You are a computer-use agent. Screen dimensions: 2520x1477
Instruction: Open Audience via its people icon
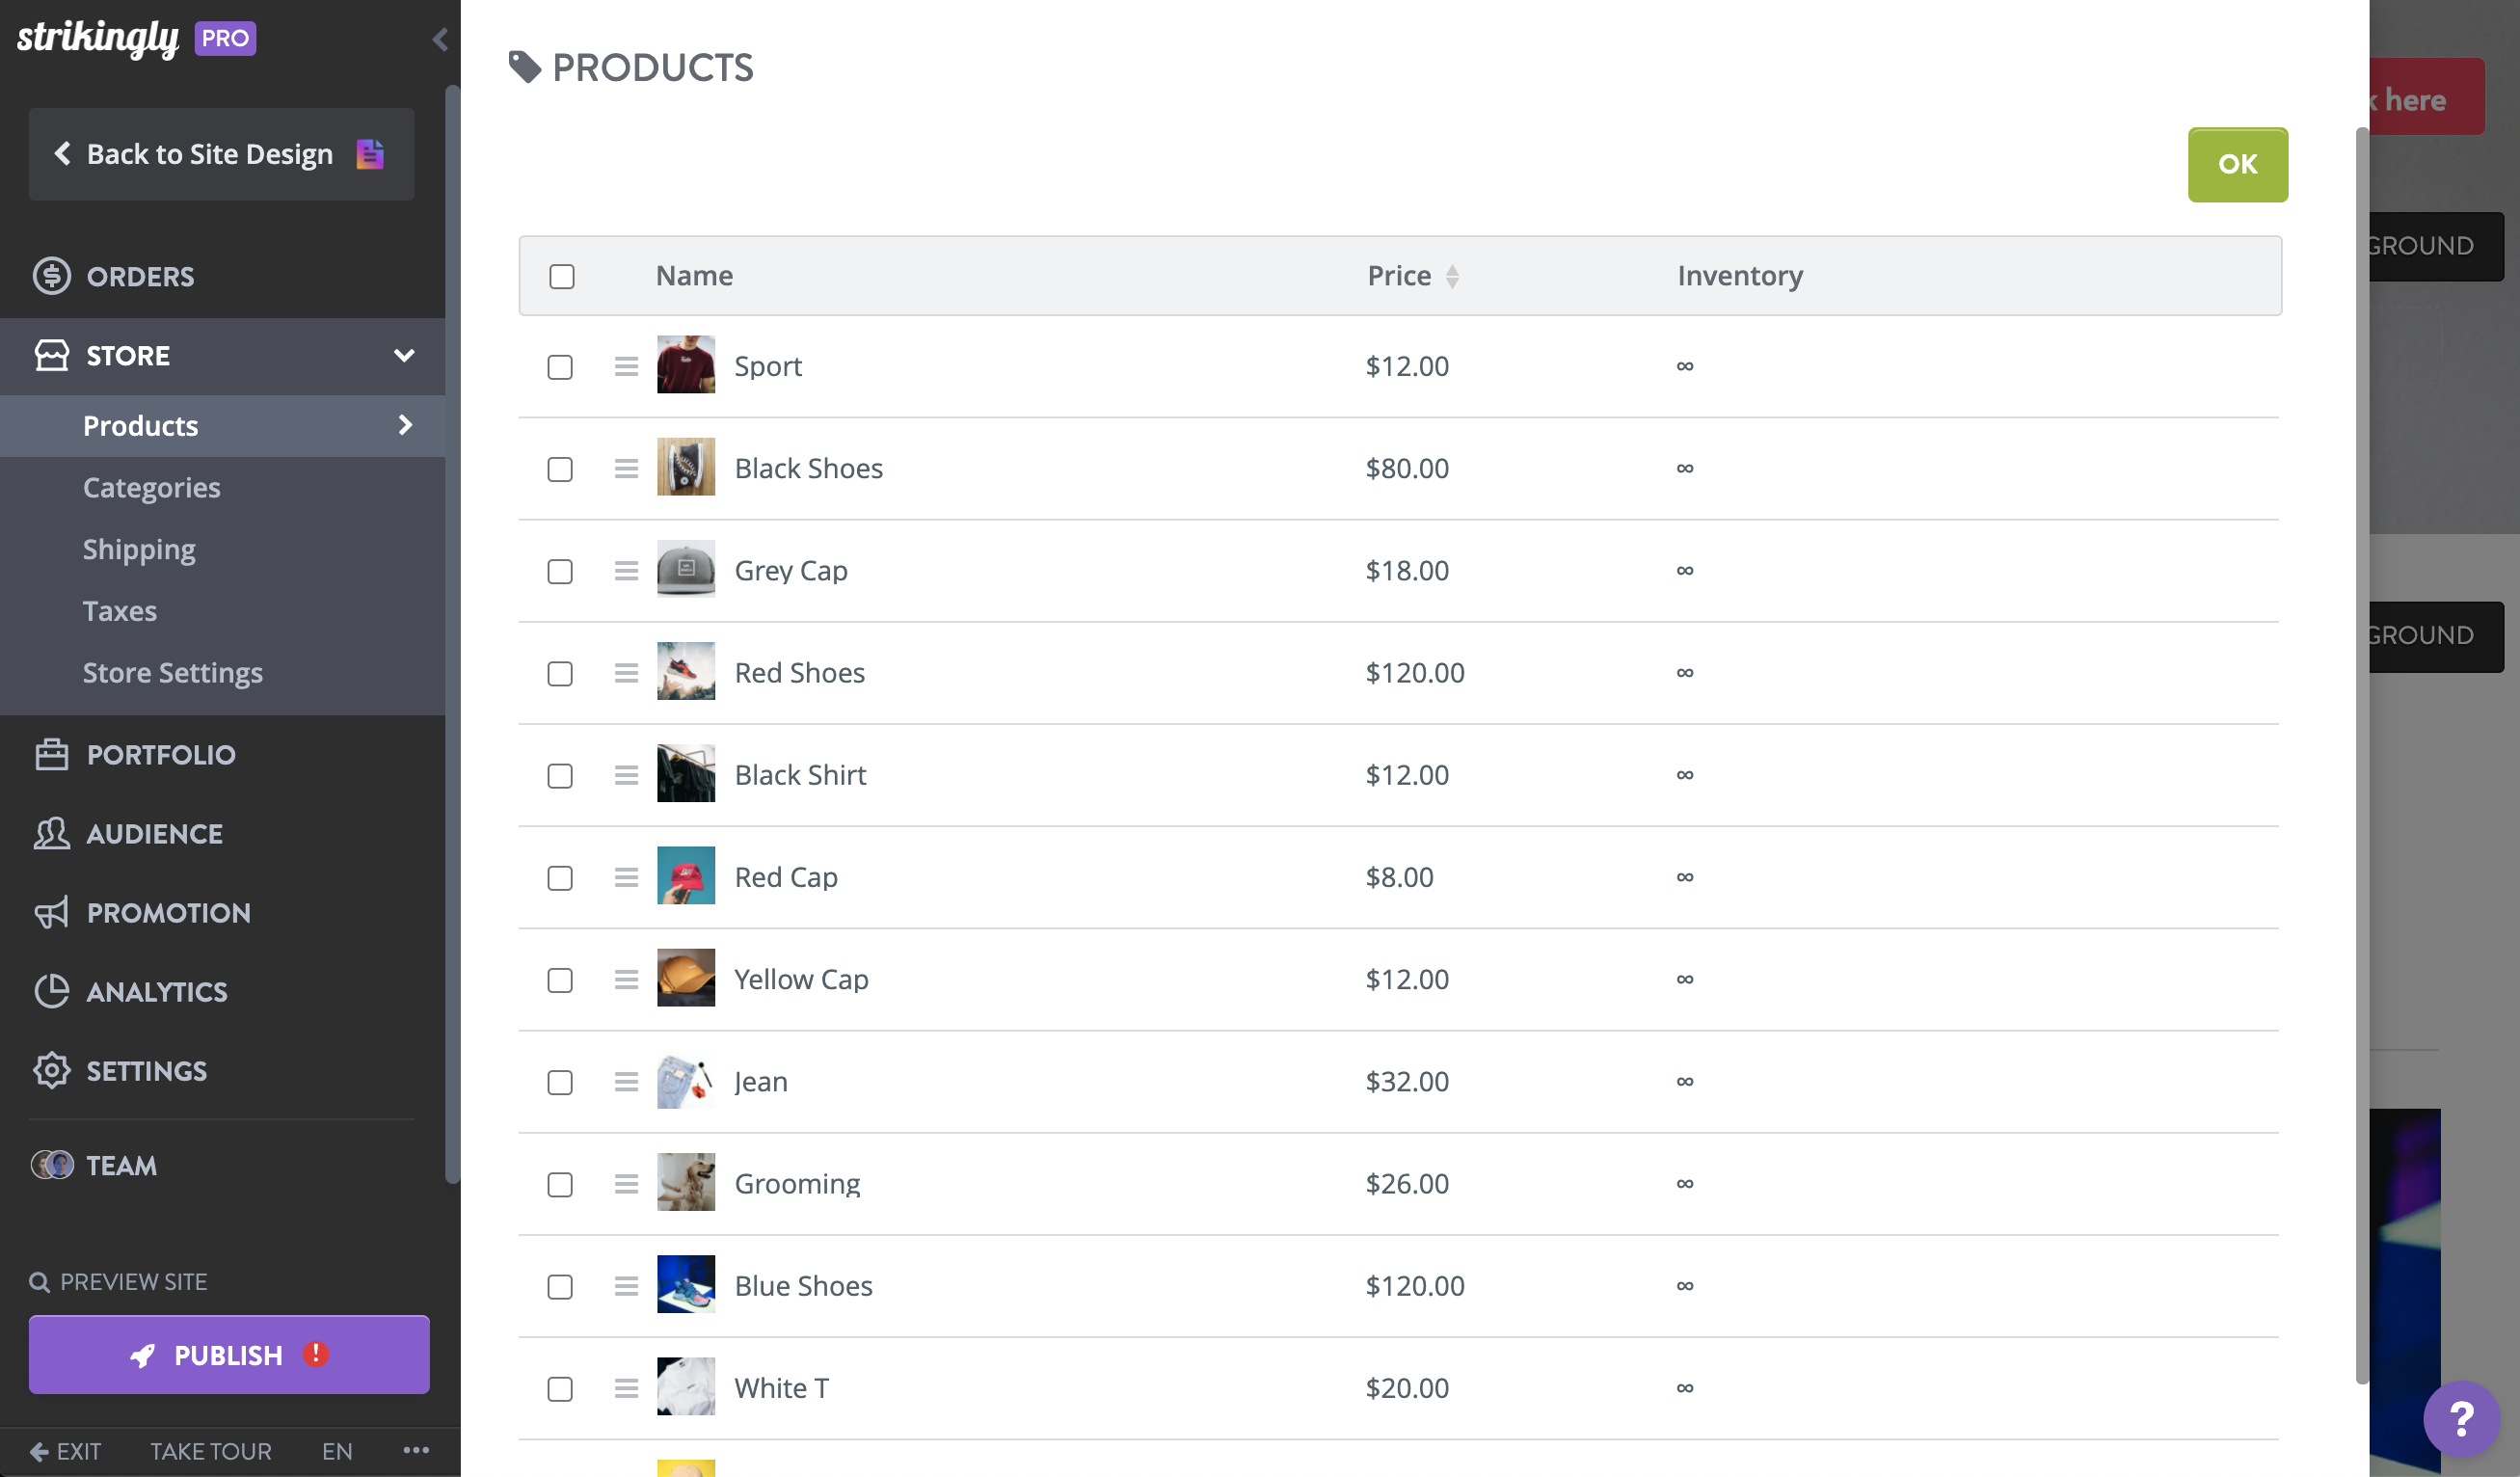tap(51, 833)
